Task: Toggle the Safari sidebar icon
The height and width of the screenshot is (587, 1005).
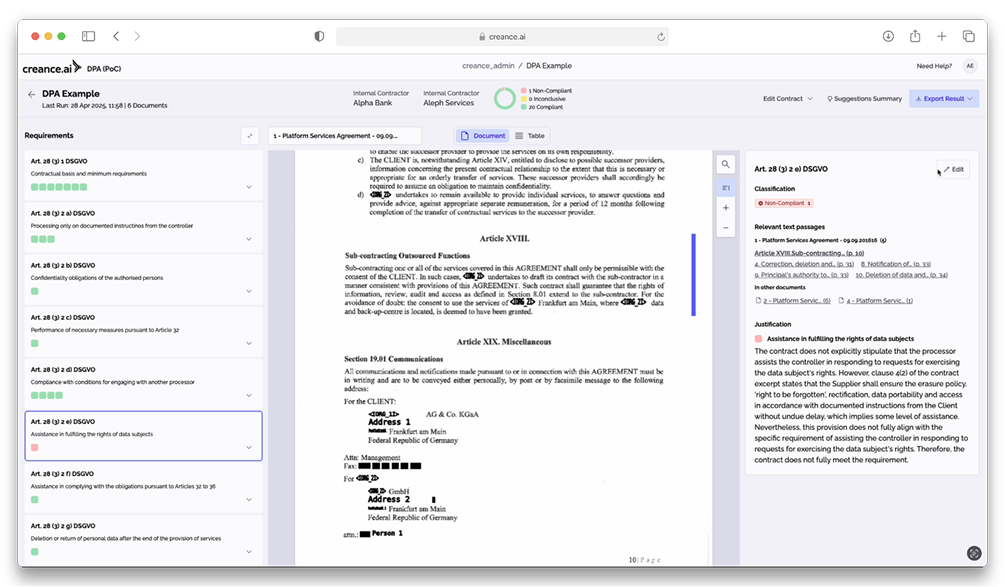Action: 88,37
